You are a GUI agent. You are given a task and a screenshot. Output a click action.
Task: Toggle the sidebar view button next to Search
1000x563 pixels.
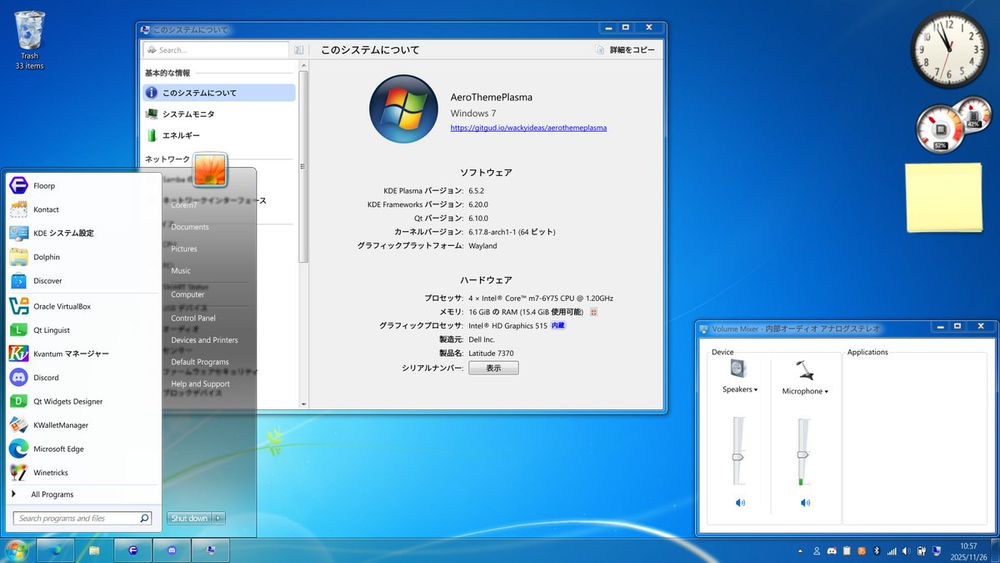pos(298,50)
